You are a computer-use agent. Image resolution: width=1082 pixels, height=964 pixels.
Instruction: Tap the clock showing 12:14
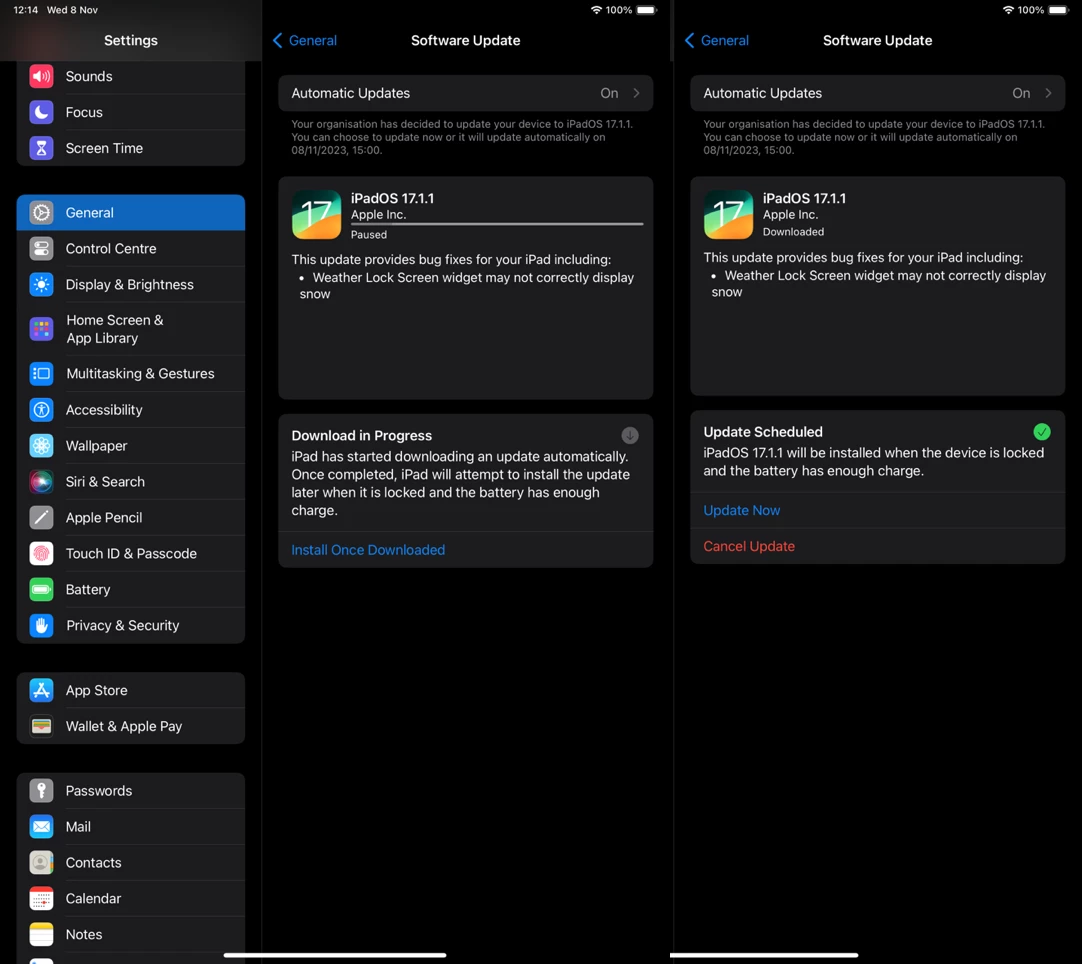pos(26,10)
